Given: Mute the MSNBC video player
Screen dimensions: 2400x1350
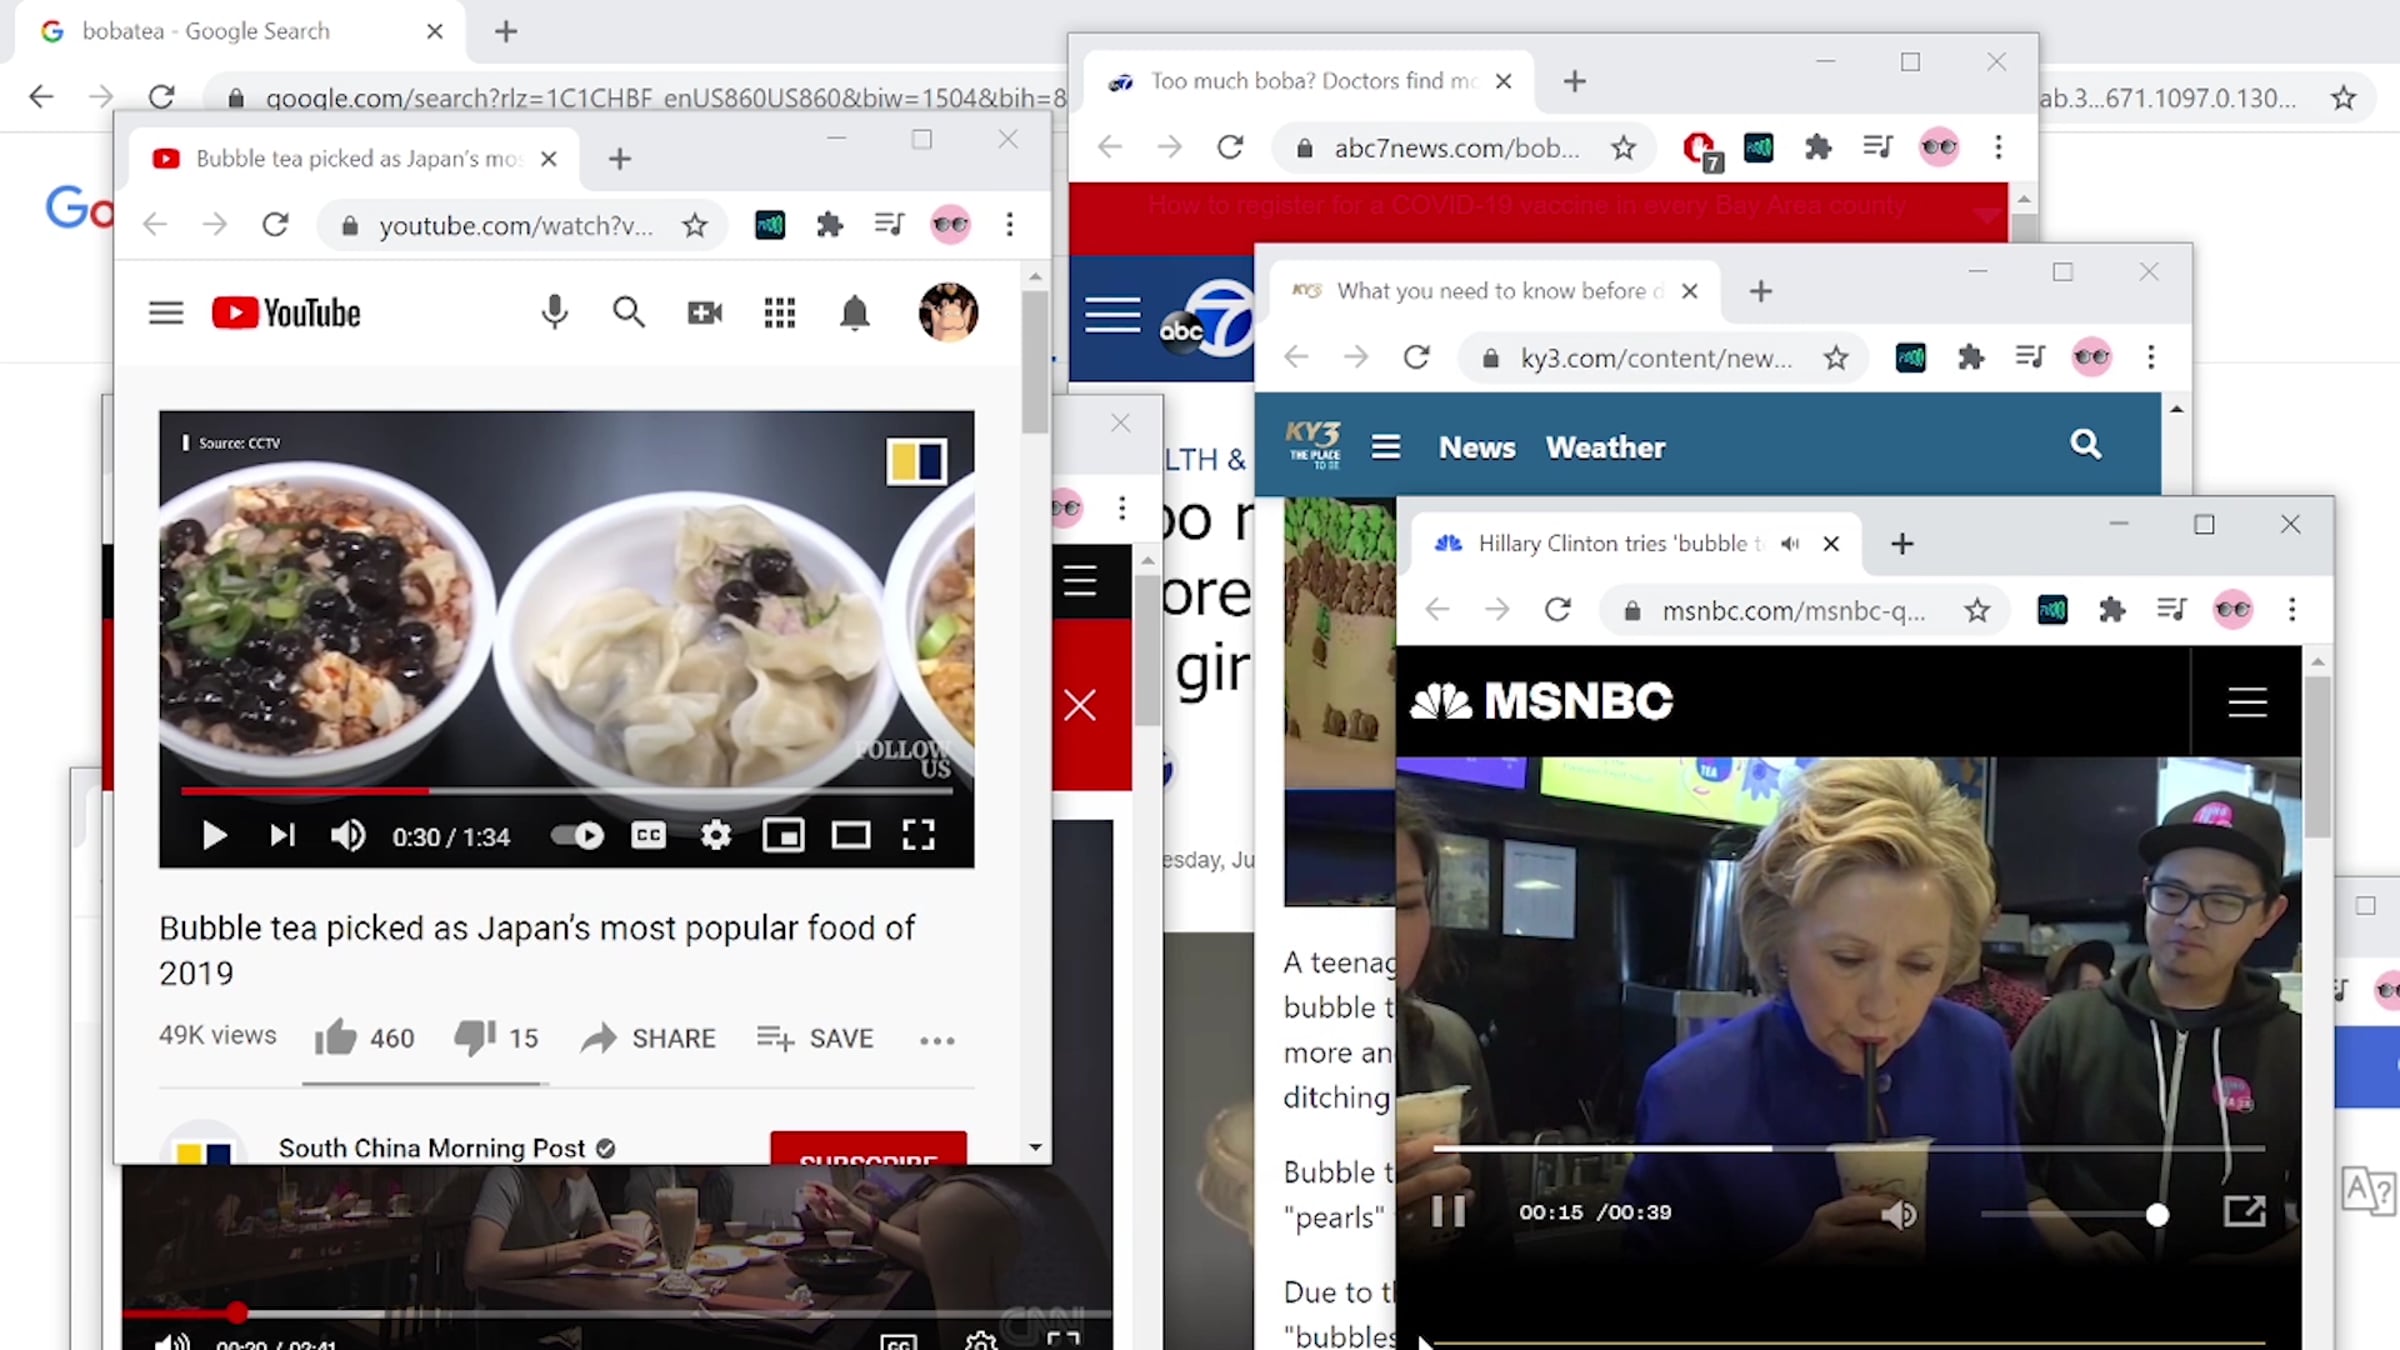Looking at the screenshot, I should pos(1898,1214).
